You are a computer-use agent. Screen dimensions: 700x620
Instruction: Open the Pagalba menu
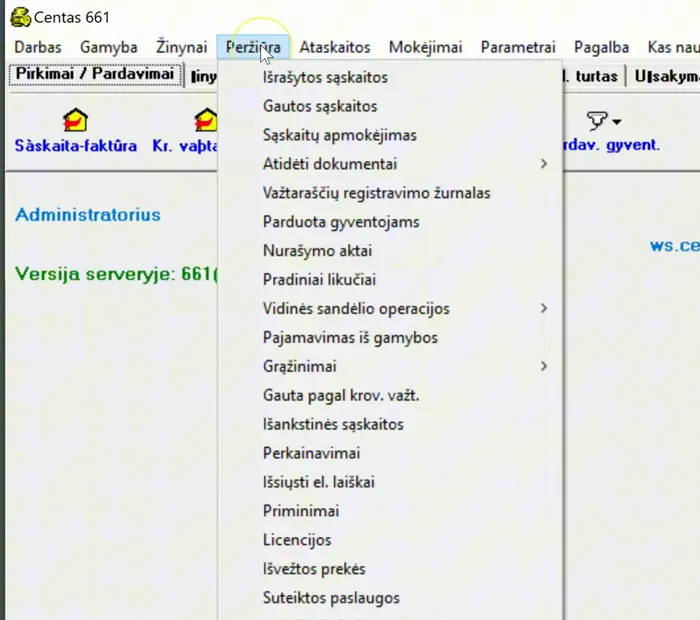[601, 47]
